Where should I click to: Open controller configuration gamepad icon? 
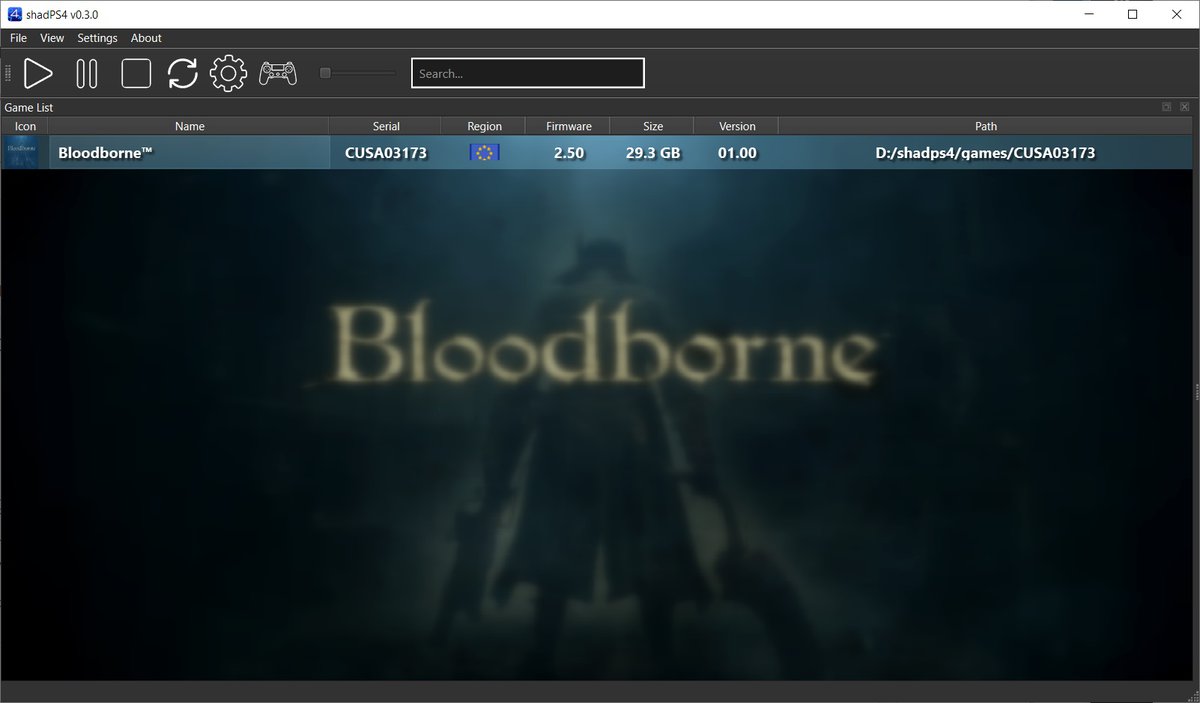click(x=277, y=73)
